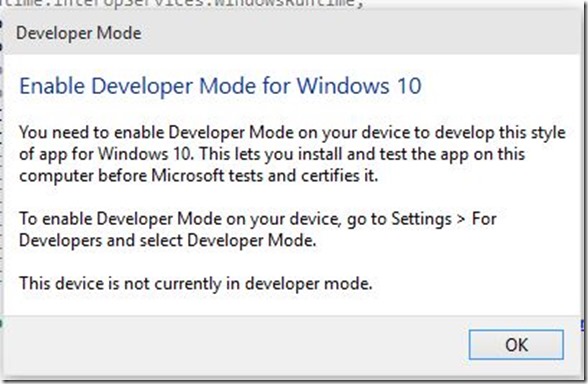Click the OK button to dismiss dialog
The image size is (588, 384).
tap(516, 345)
